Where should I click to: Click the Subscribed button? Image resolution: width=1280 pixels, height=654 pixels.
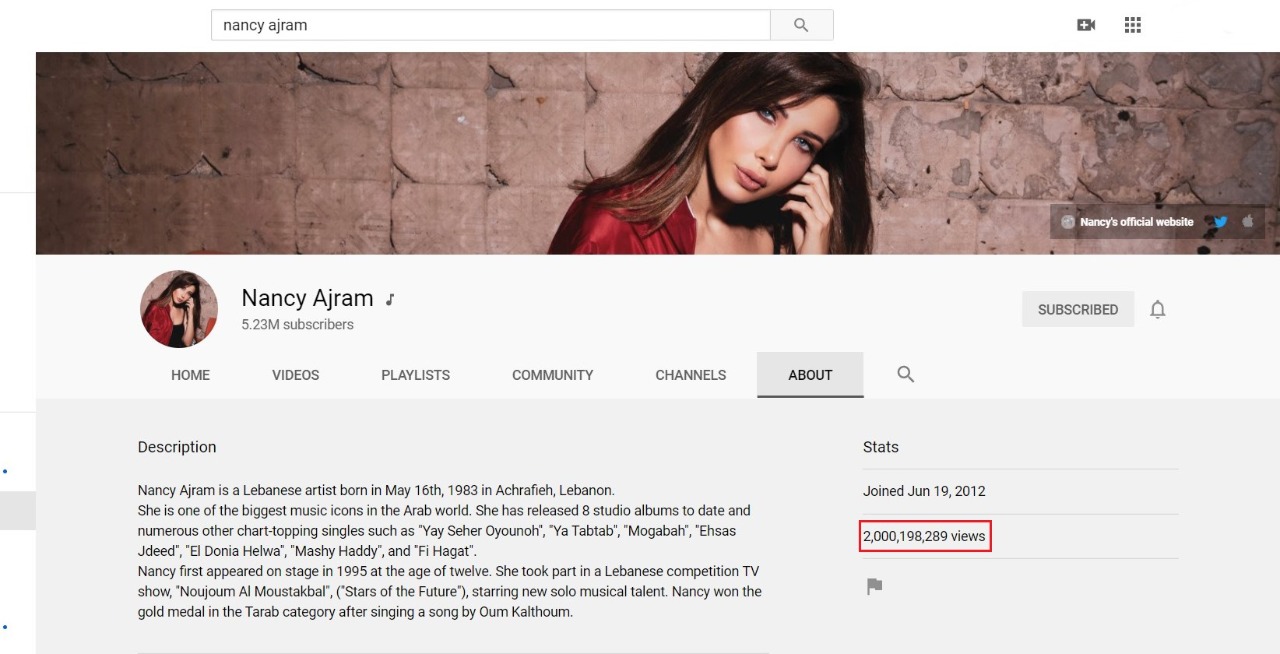(x=1077, y=310)
